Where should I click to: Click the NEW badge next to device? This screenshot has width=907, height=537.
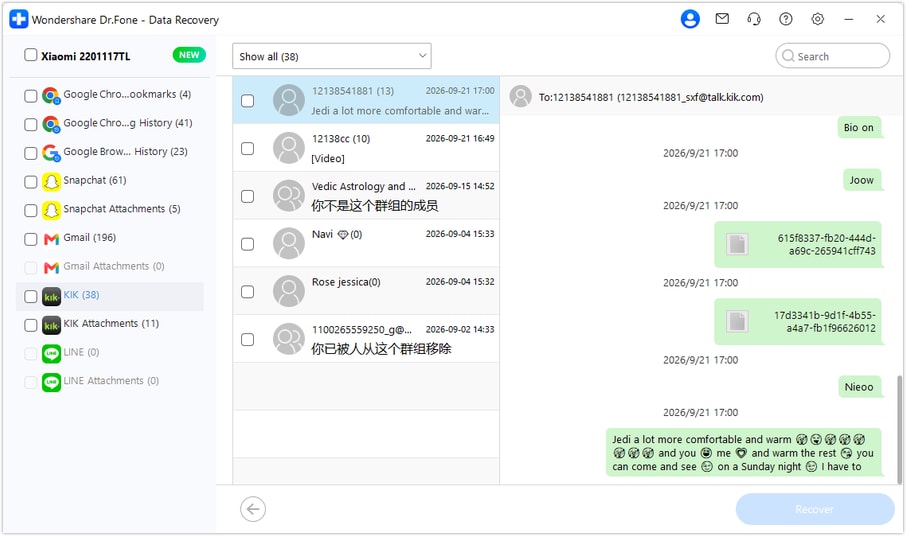189,55
